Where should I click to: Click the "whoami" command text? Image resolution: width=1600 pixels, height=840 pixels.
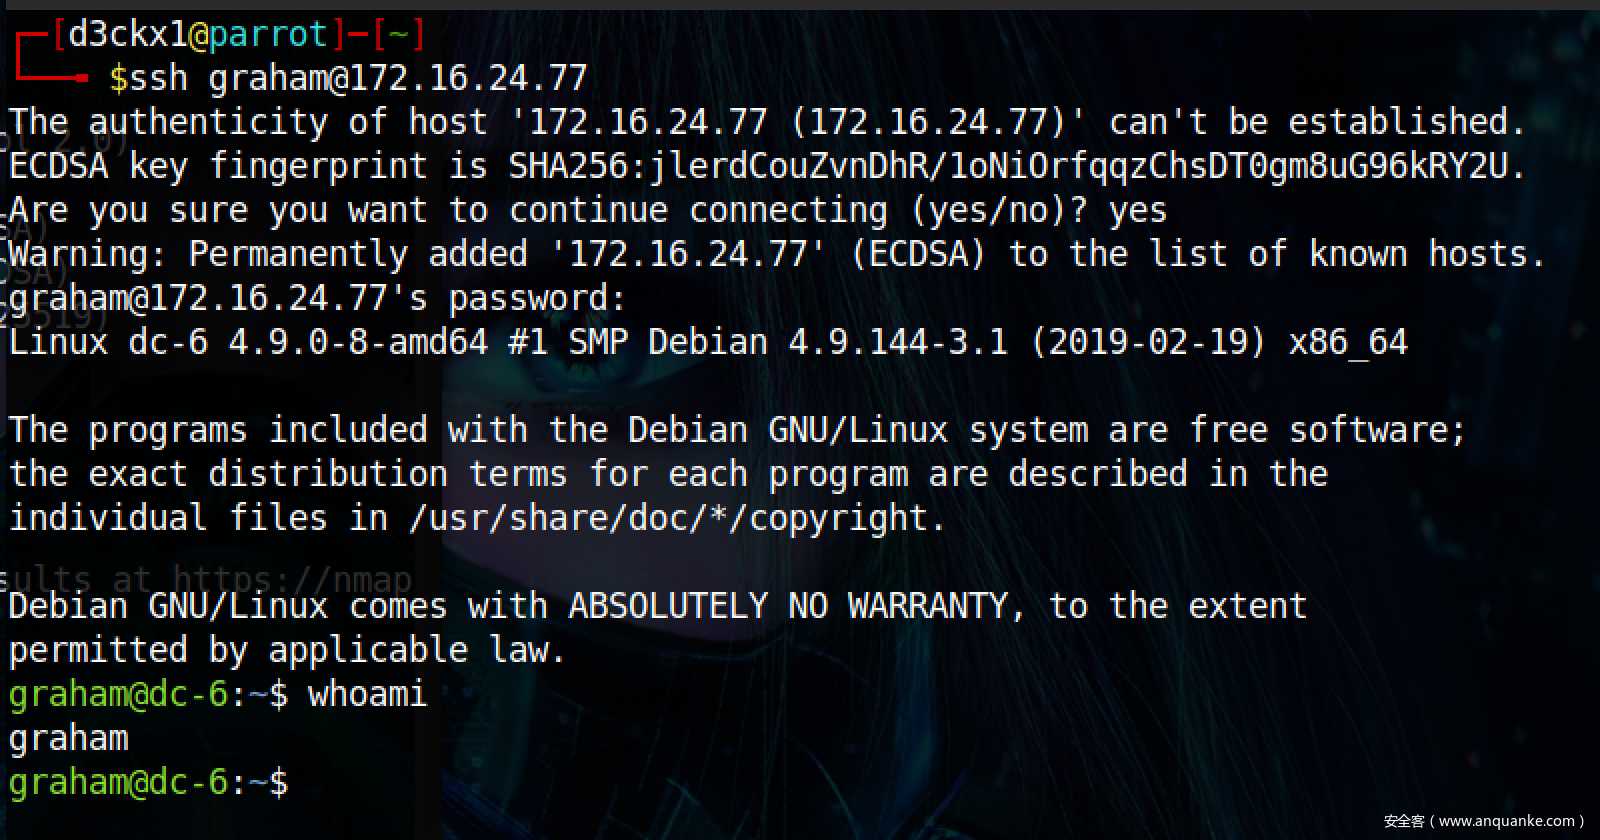point(367,694)
